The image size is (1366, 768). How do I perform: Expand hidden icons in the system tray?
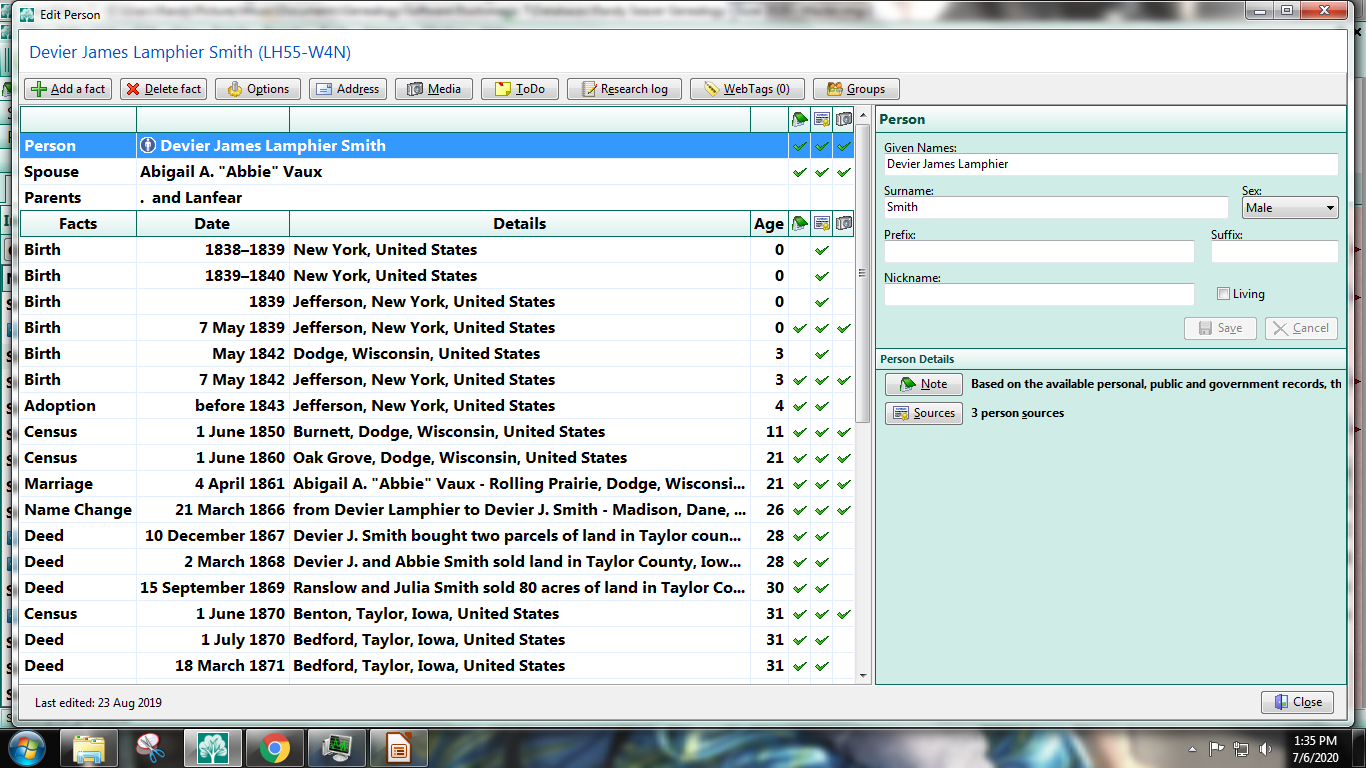click(x=1191, y=747)
